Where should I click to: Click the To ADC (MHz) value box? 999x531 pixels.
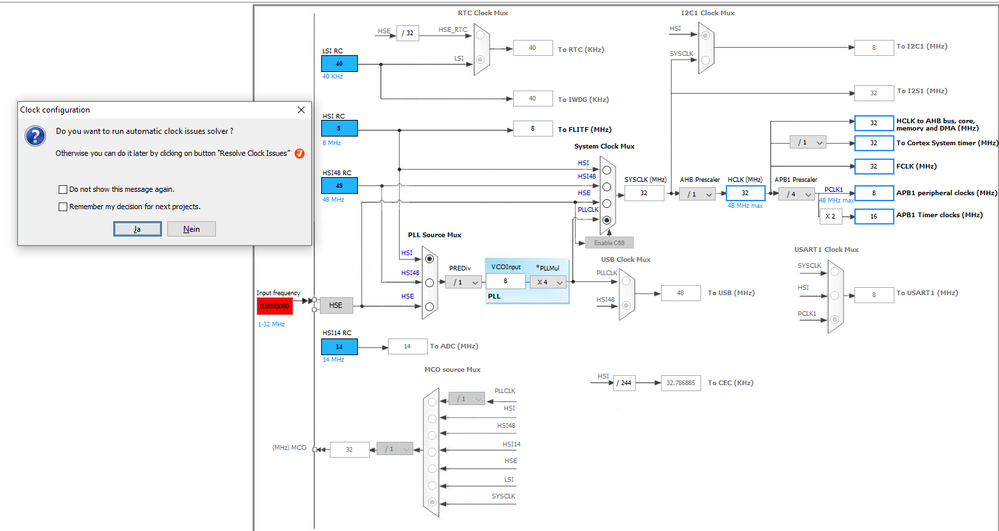408,347
